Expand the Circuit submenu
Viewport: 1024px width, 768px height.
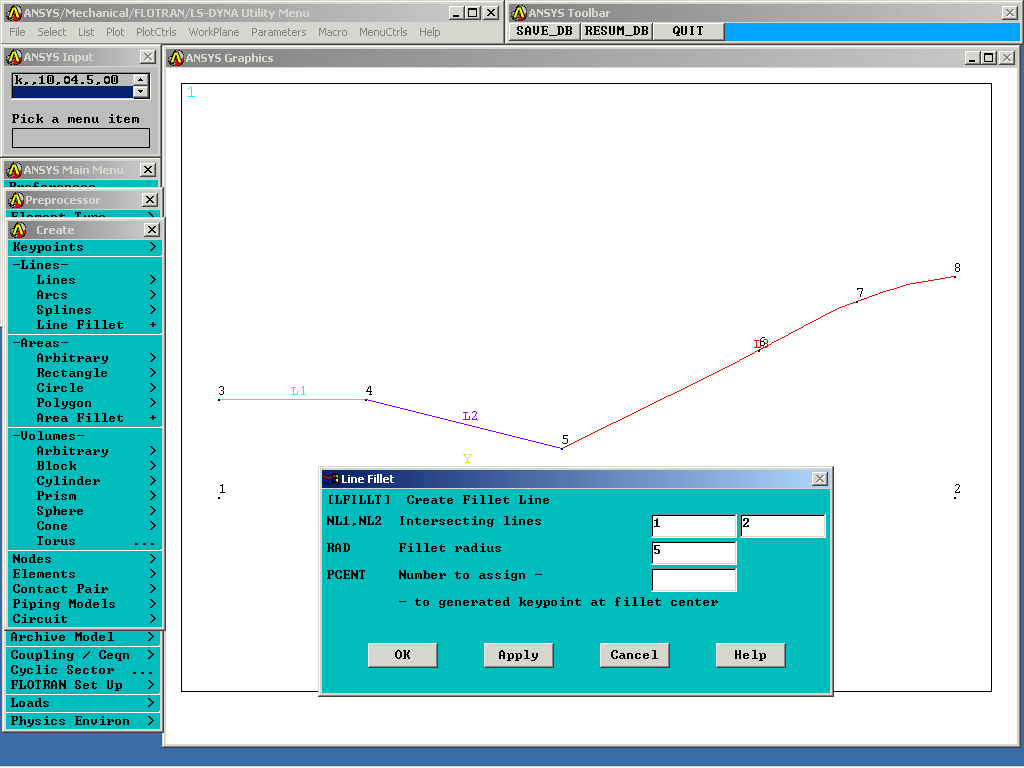coord(84,620)
